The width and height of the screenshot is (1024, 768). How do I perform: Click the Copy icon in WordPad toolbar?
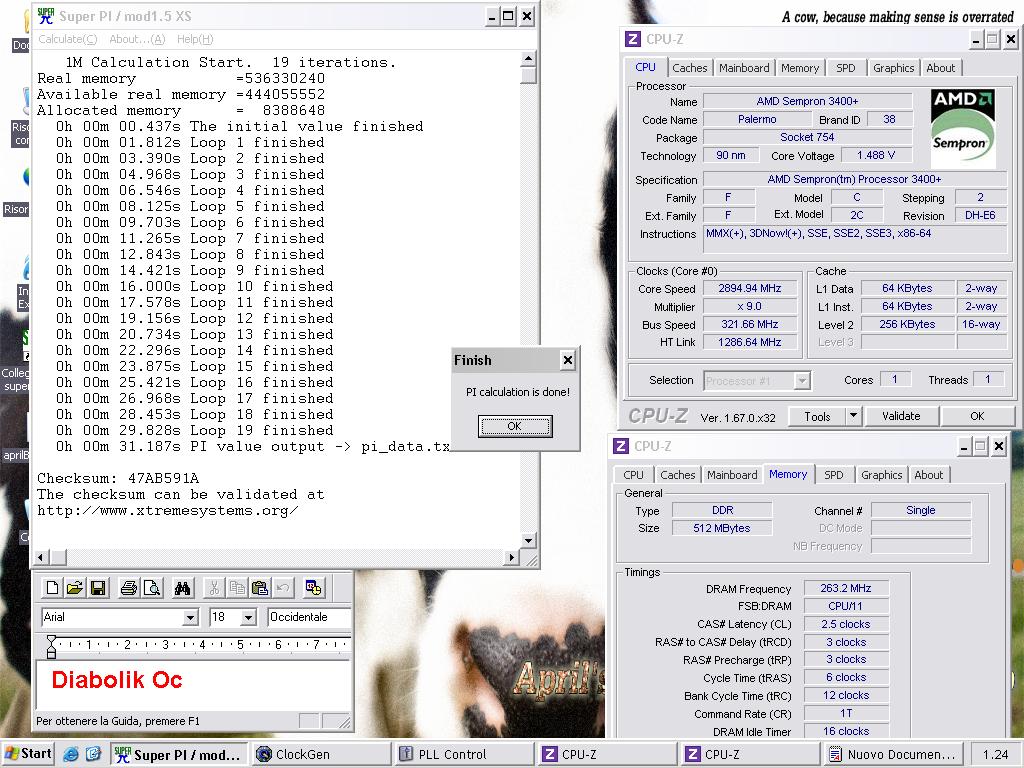tap(237, 588)
